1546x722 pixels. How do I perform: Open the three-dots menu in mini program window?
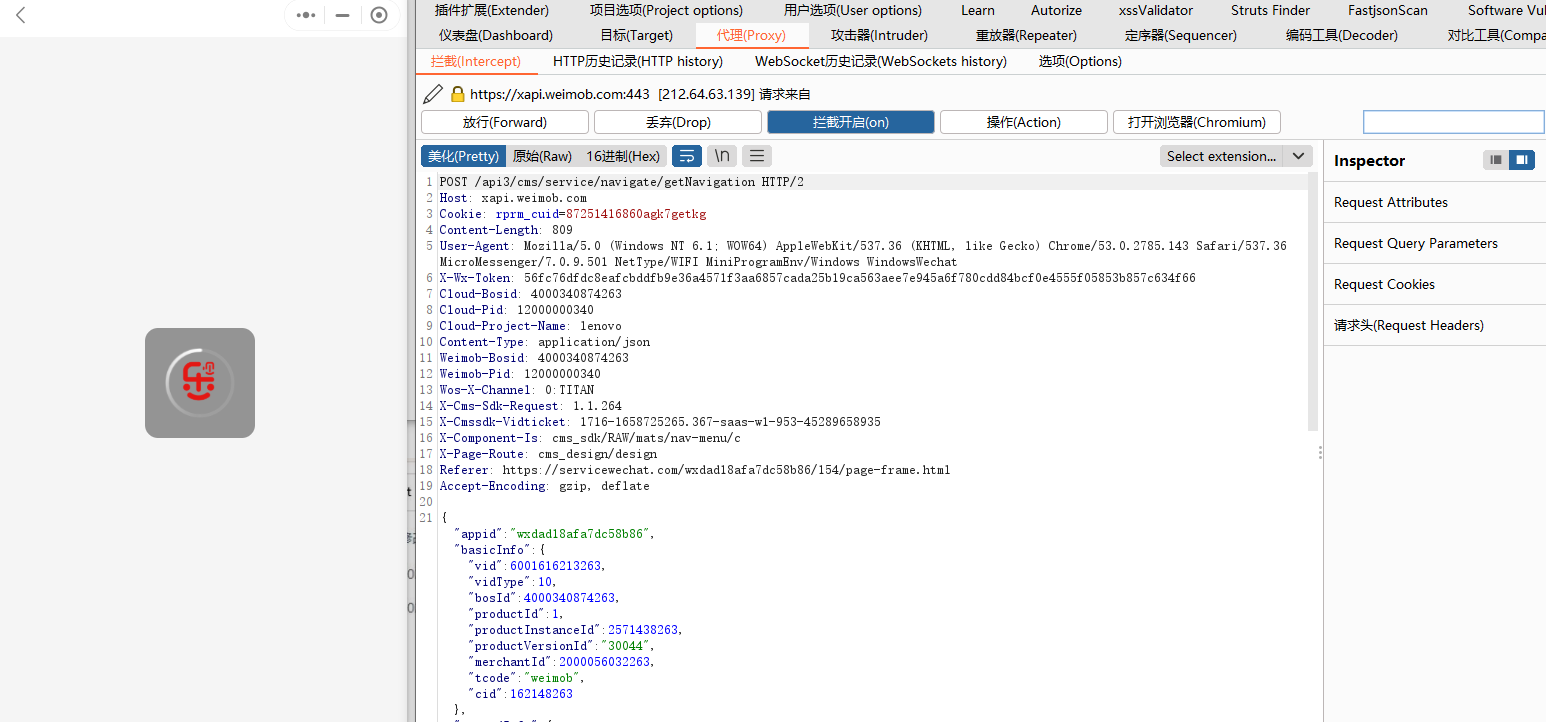(306, 15)
